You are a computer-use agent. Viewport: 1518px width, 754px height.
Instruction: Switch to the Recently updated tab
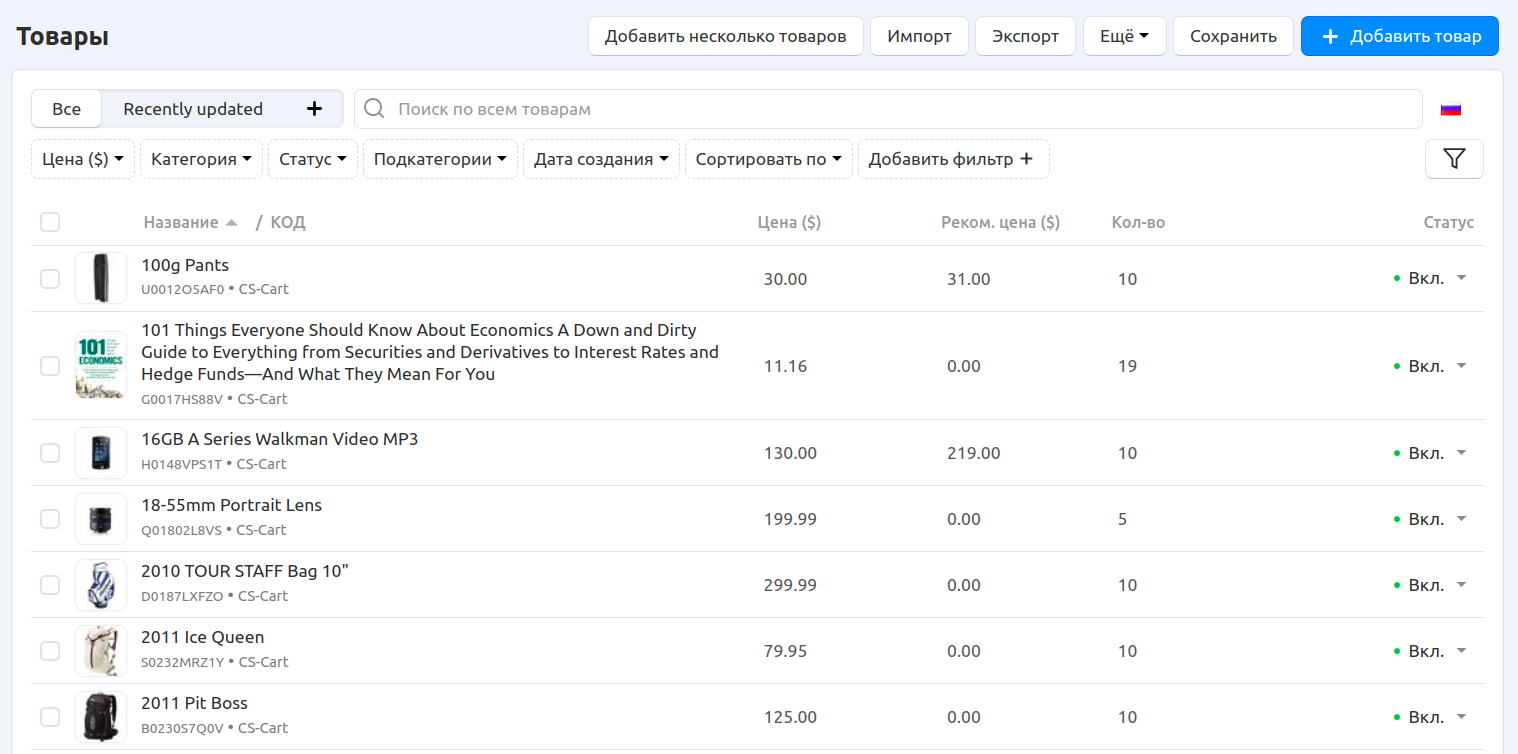pos(193,109)
